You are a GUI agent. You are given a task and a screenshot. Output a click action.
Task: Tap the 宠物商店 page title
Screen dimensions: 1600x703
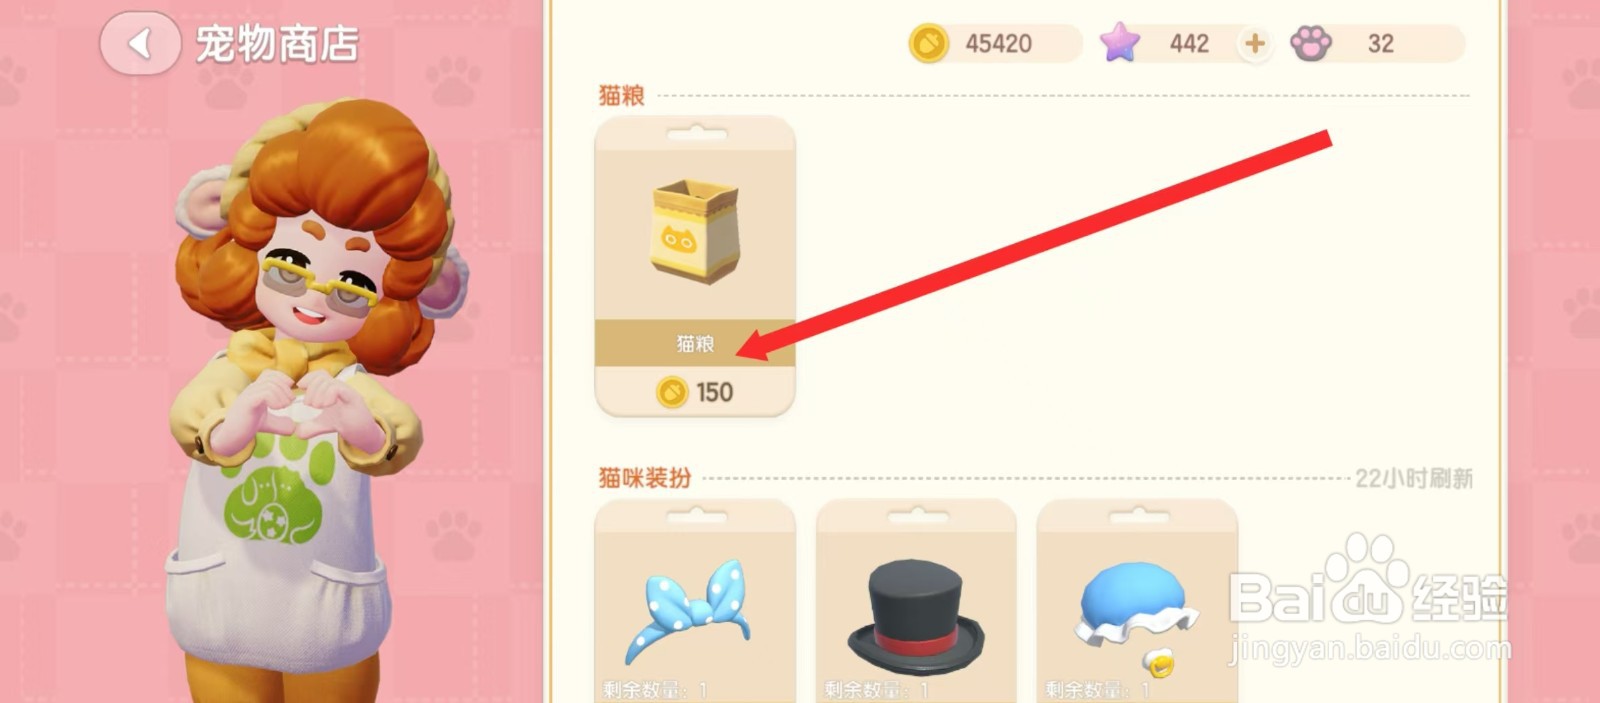coord(277,44)
